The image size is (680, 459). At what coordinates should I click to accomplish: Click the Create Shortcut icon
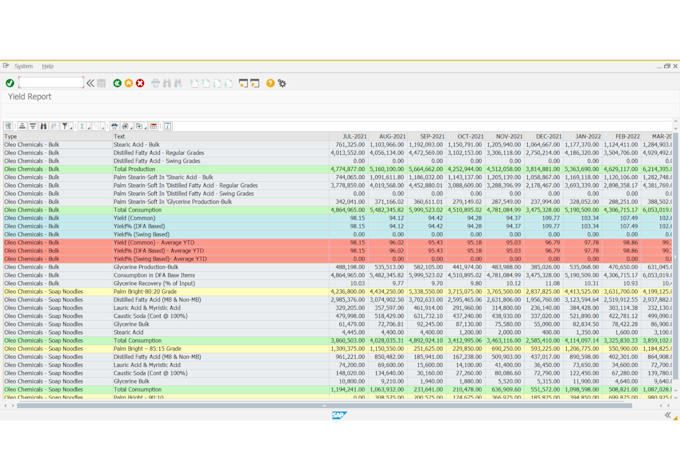[255, 83]
